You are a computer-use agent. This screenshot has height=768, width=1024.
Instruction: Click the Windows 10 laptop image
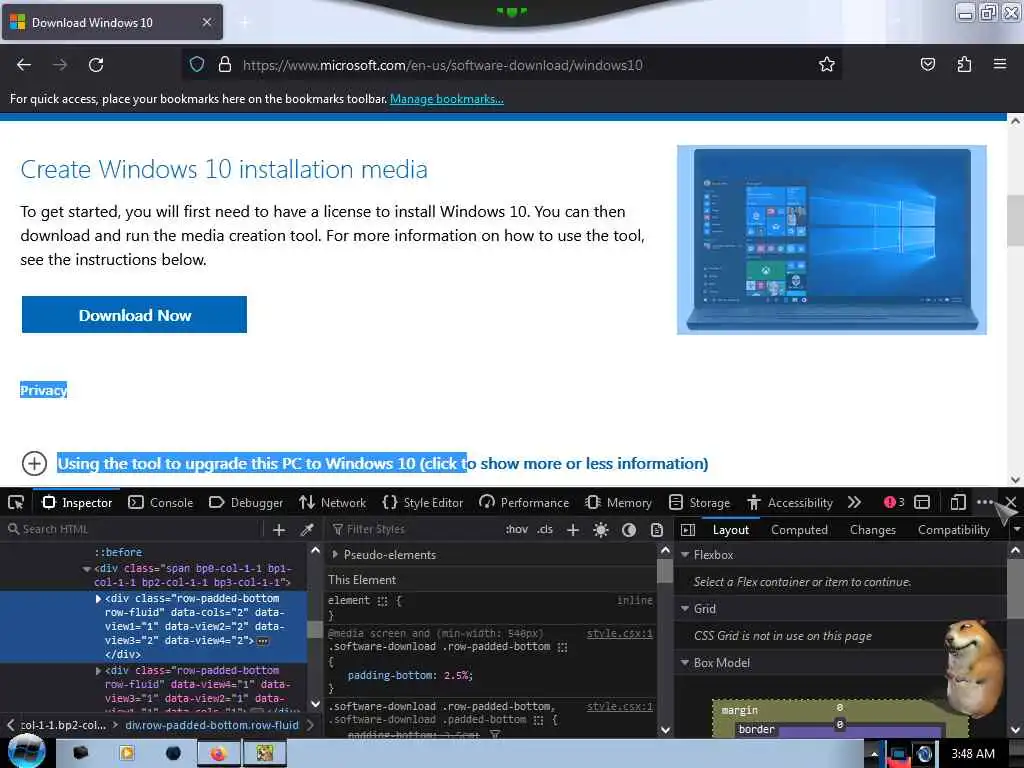click(x=831, y=240)
